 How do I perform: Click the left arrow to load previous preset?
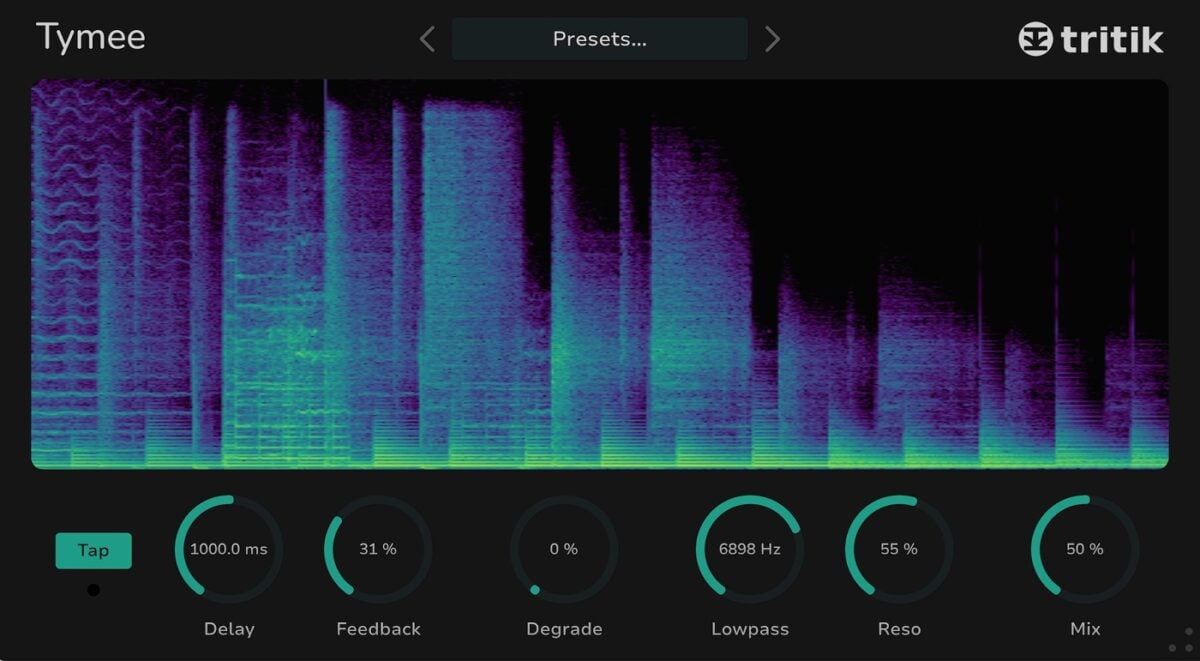[x=426, y=38]
